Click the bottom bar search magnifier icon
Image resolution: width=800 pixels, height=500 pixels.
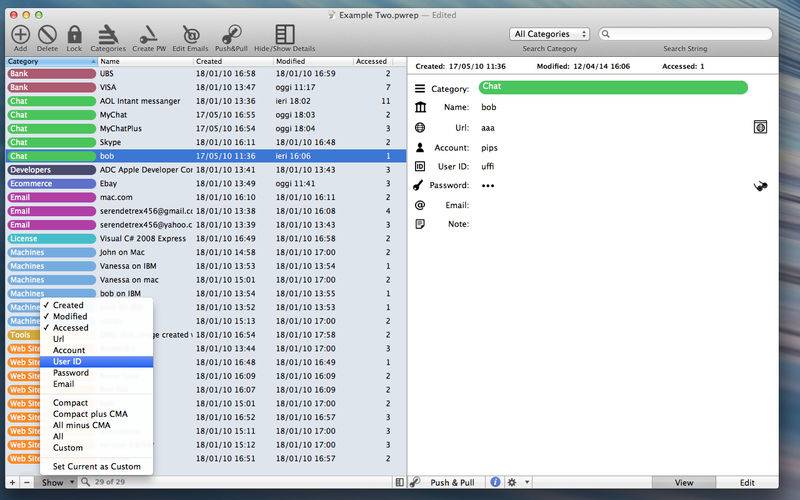pyautogui.click(x=85, y=482)
